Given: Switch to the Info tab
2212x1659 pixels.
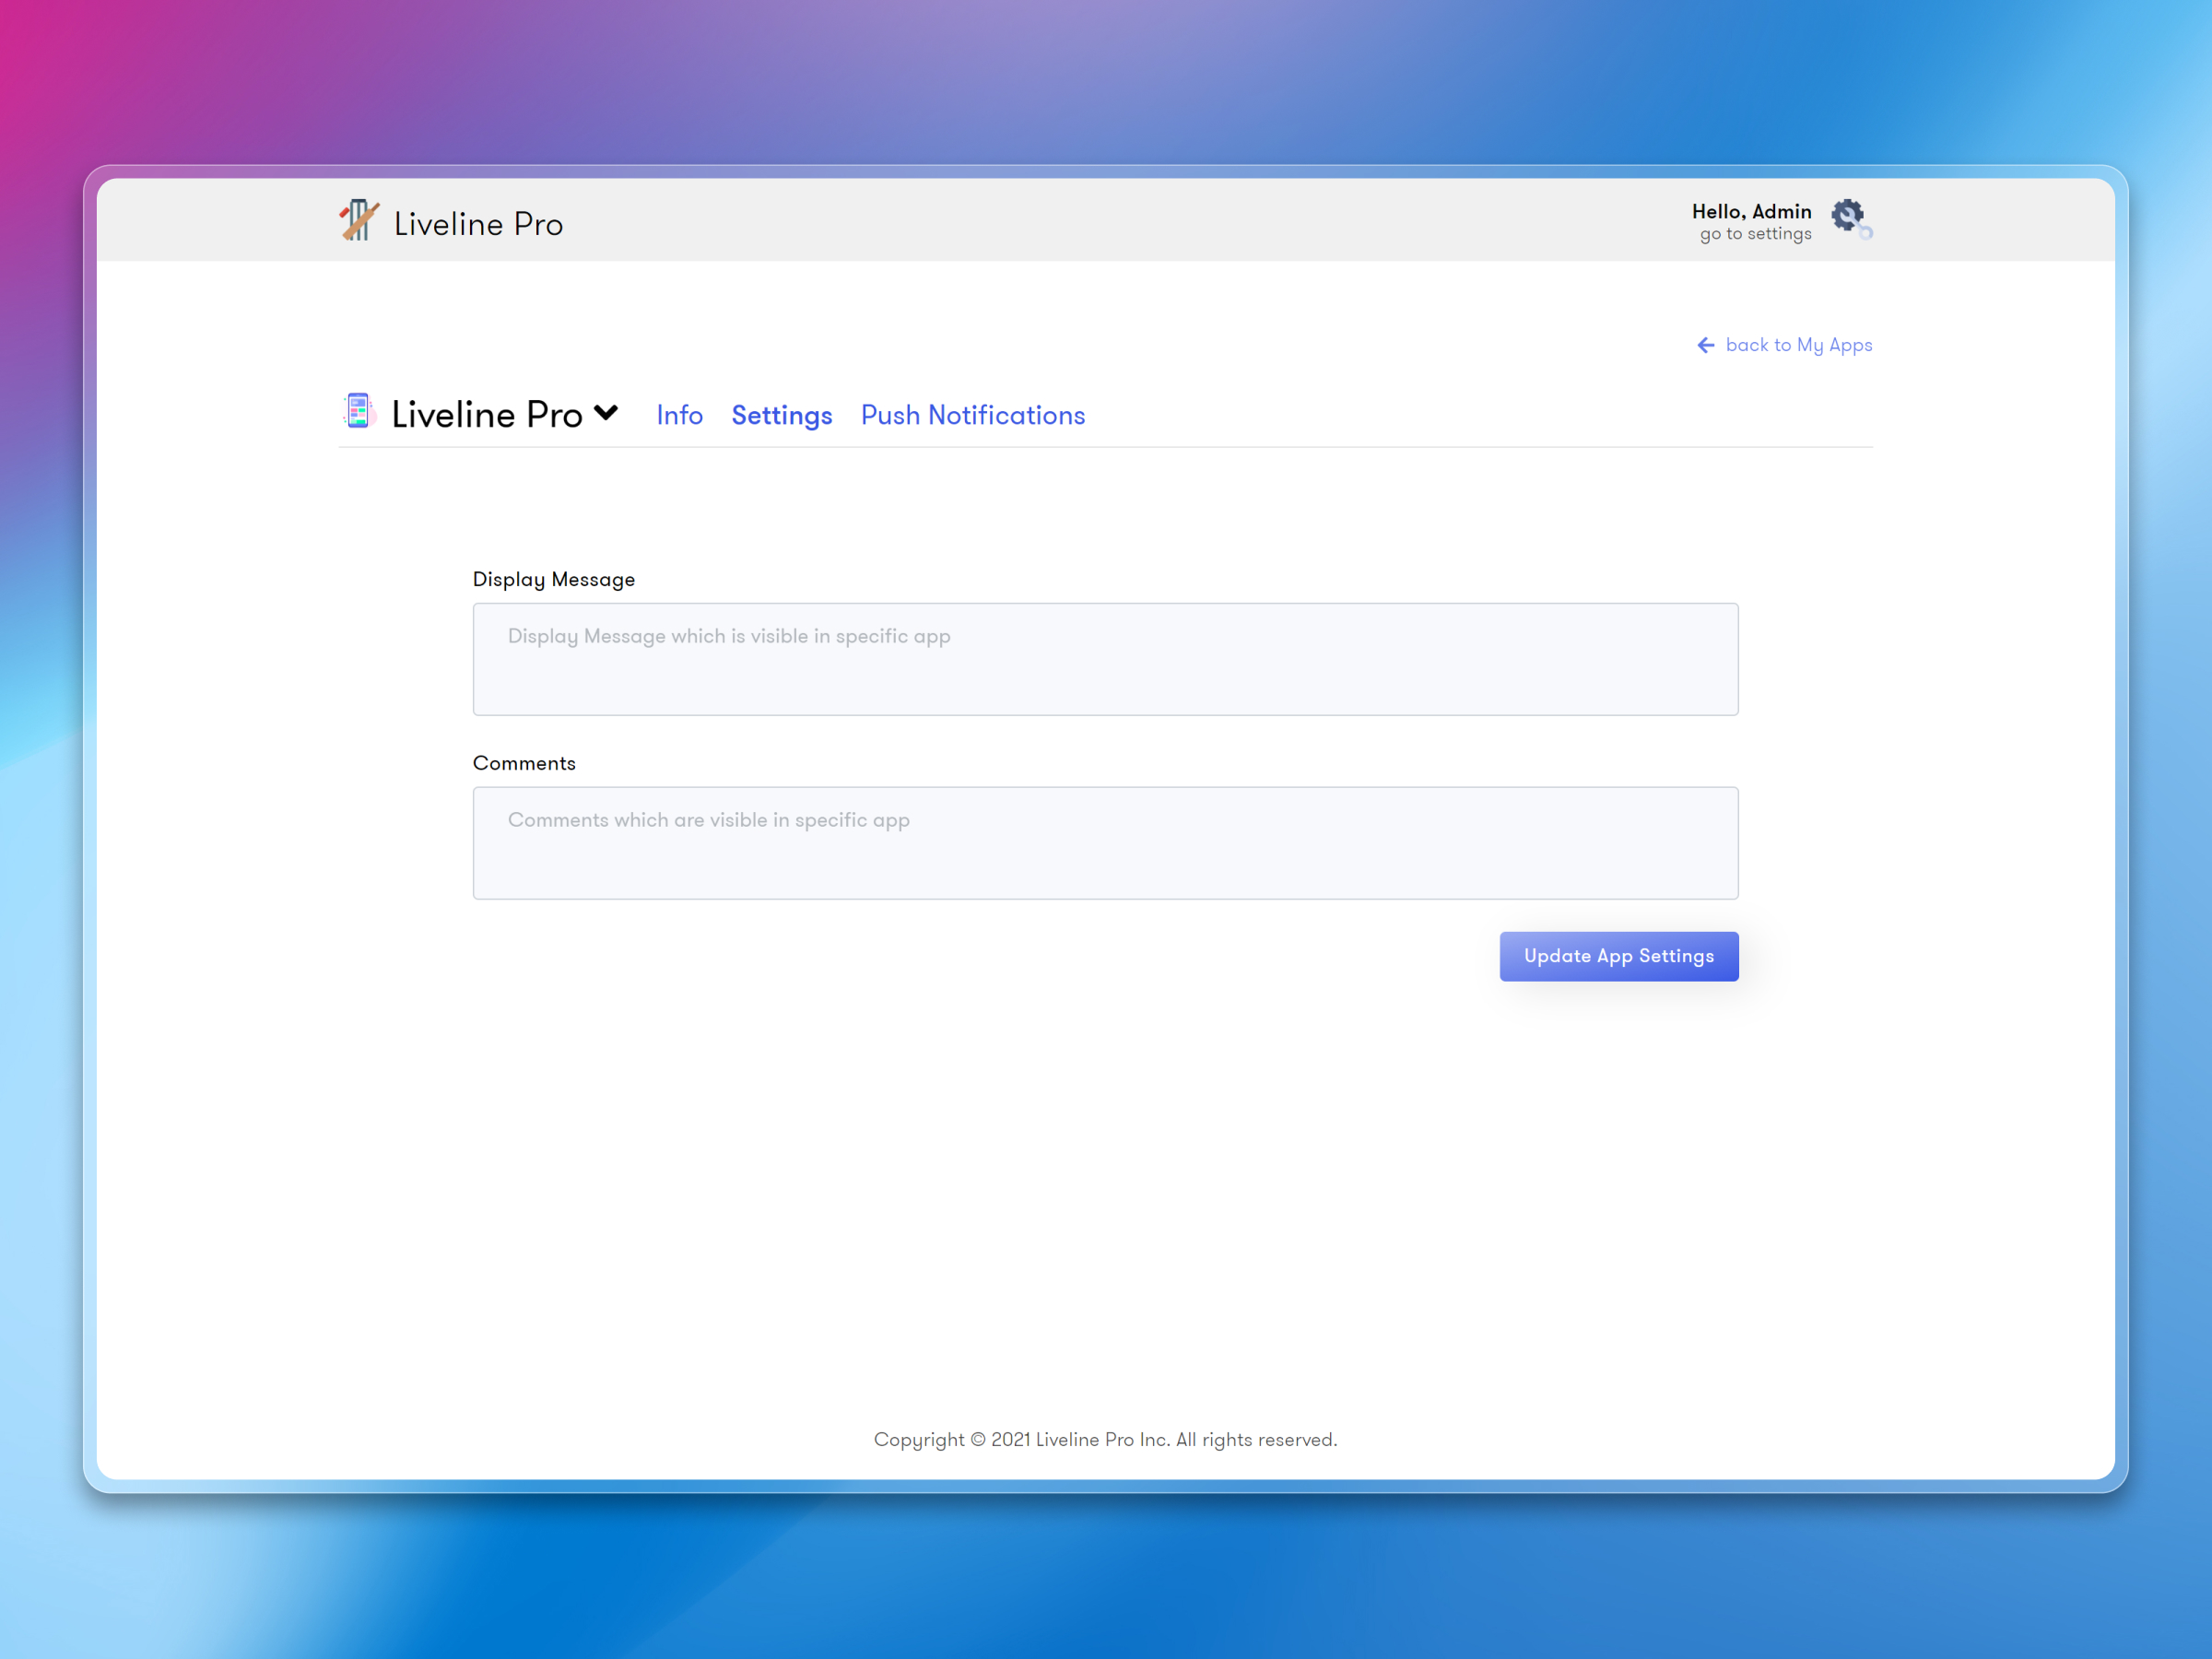Looking at the screenshot, I should (x=679, y=415).
